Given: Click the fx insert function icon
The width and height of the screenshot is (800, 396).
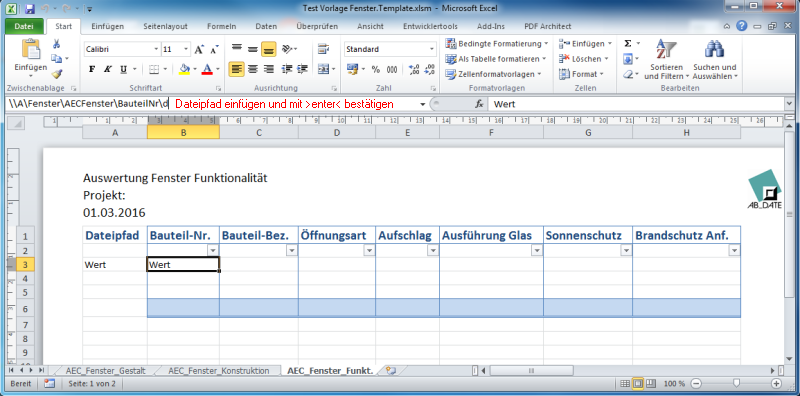Looking at the screenshot, I should click(x=479, y=104).
